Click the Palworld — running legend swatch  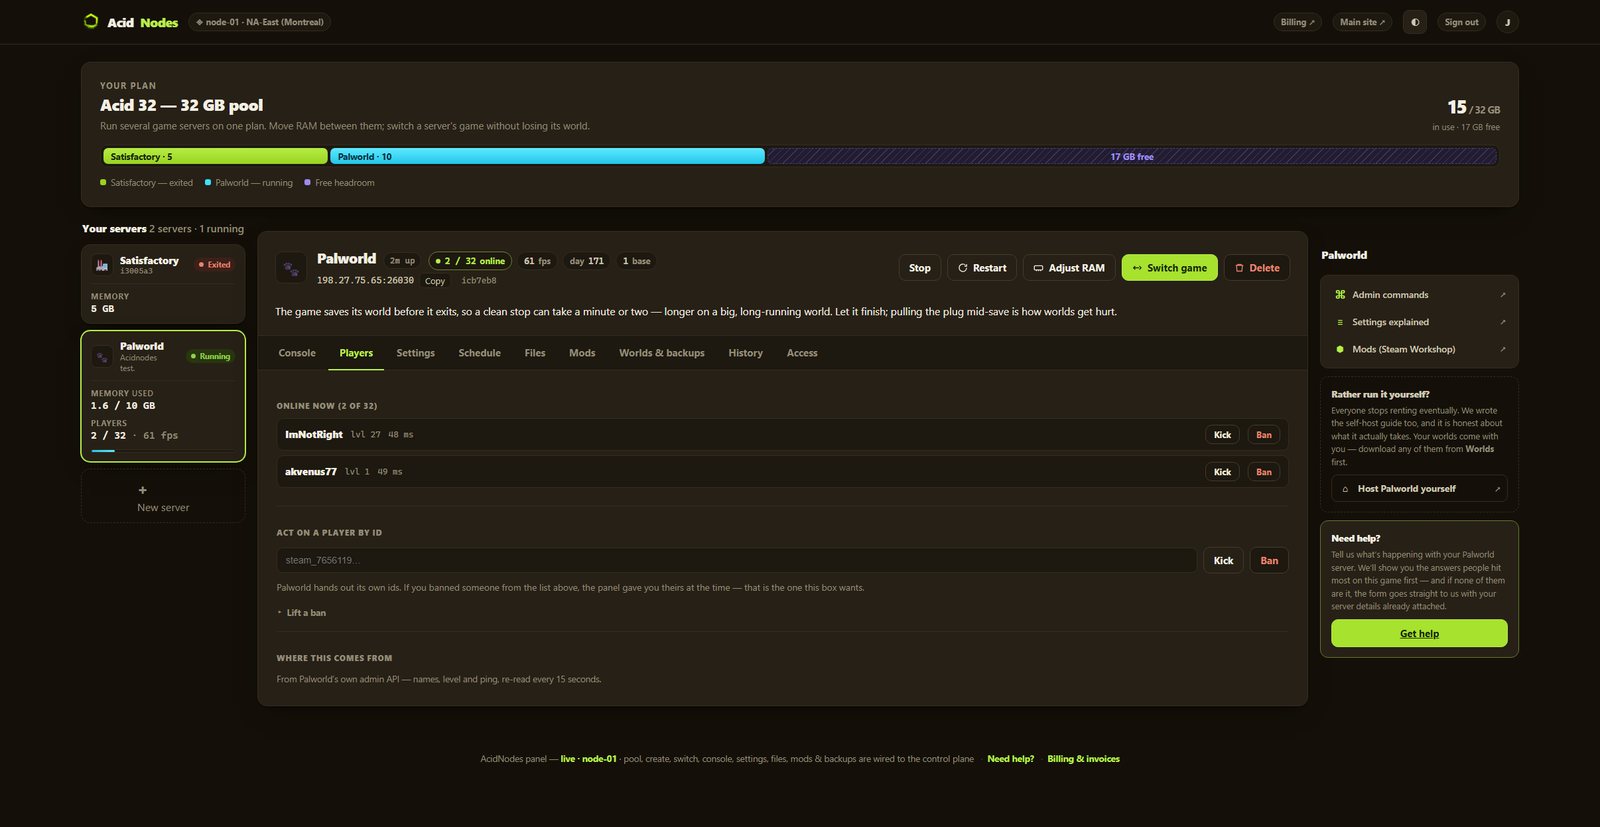pos(208,182)
